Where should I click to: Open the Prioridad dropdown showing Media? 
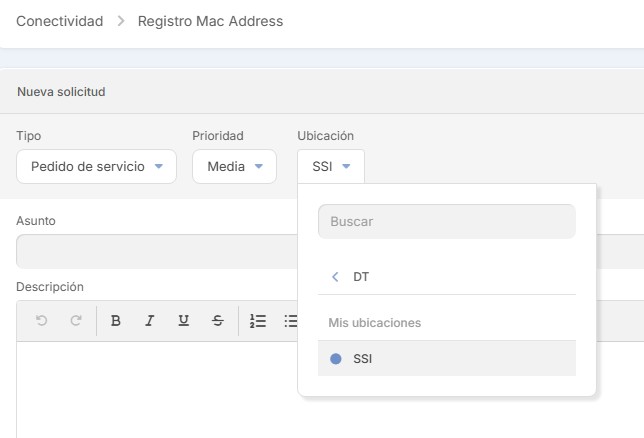point(234,167)
